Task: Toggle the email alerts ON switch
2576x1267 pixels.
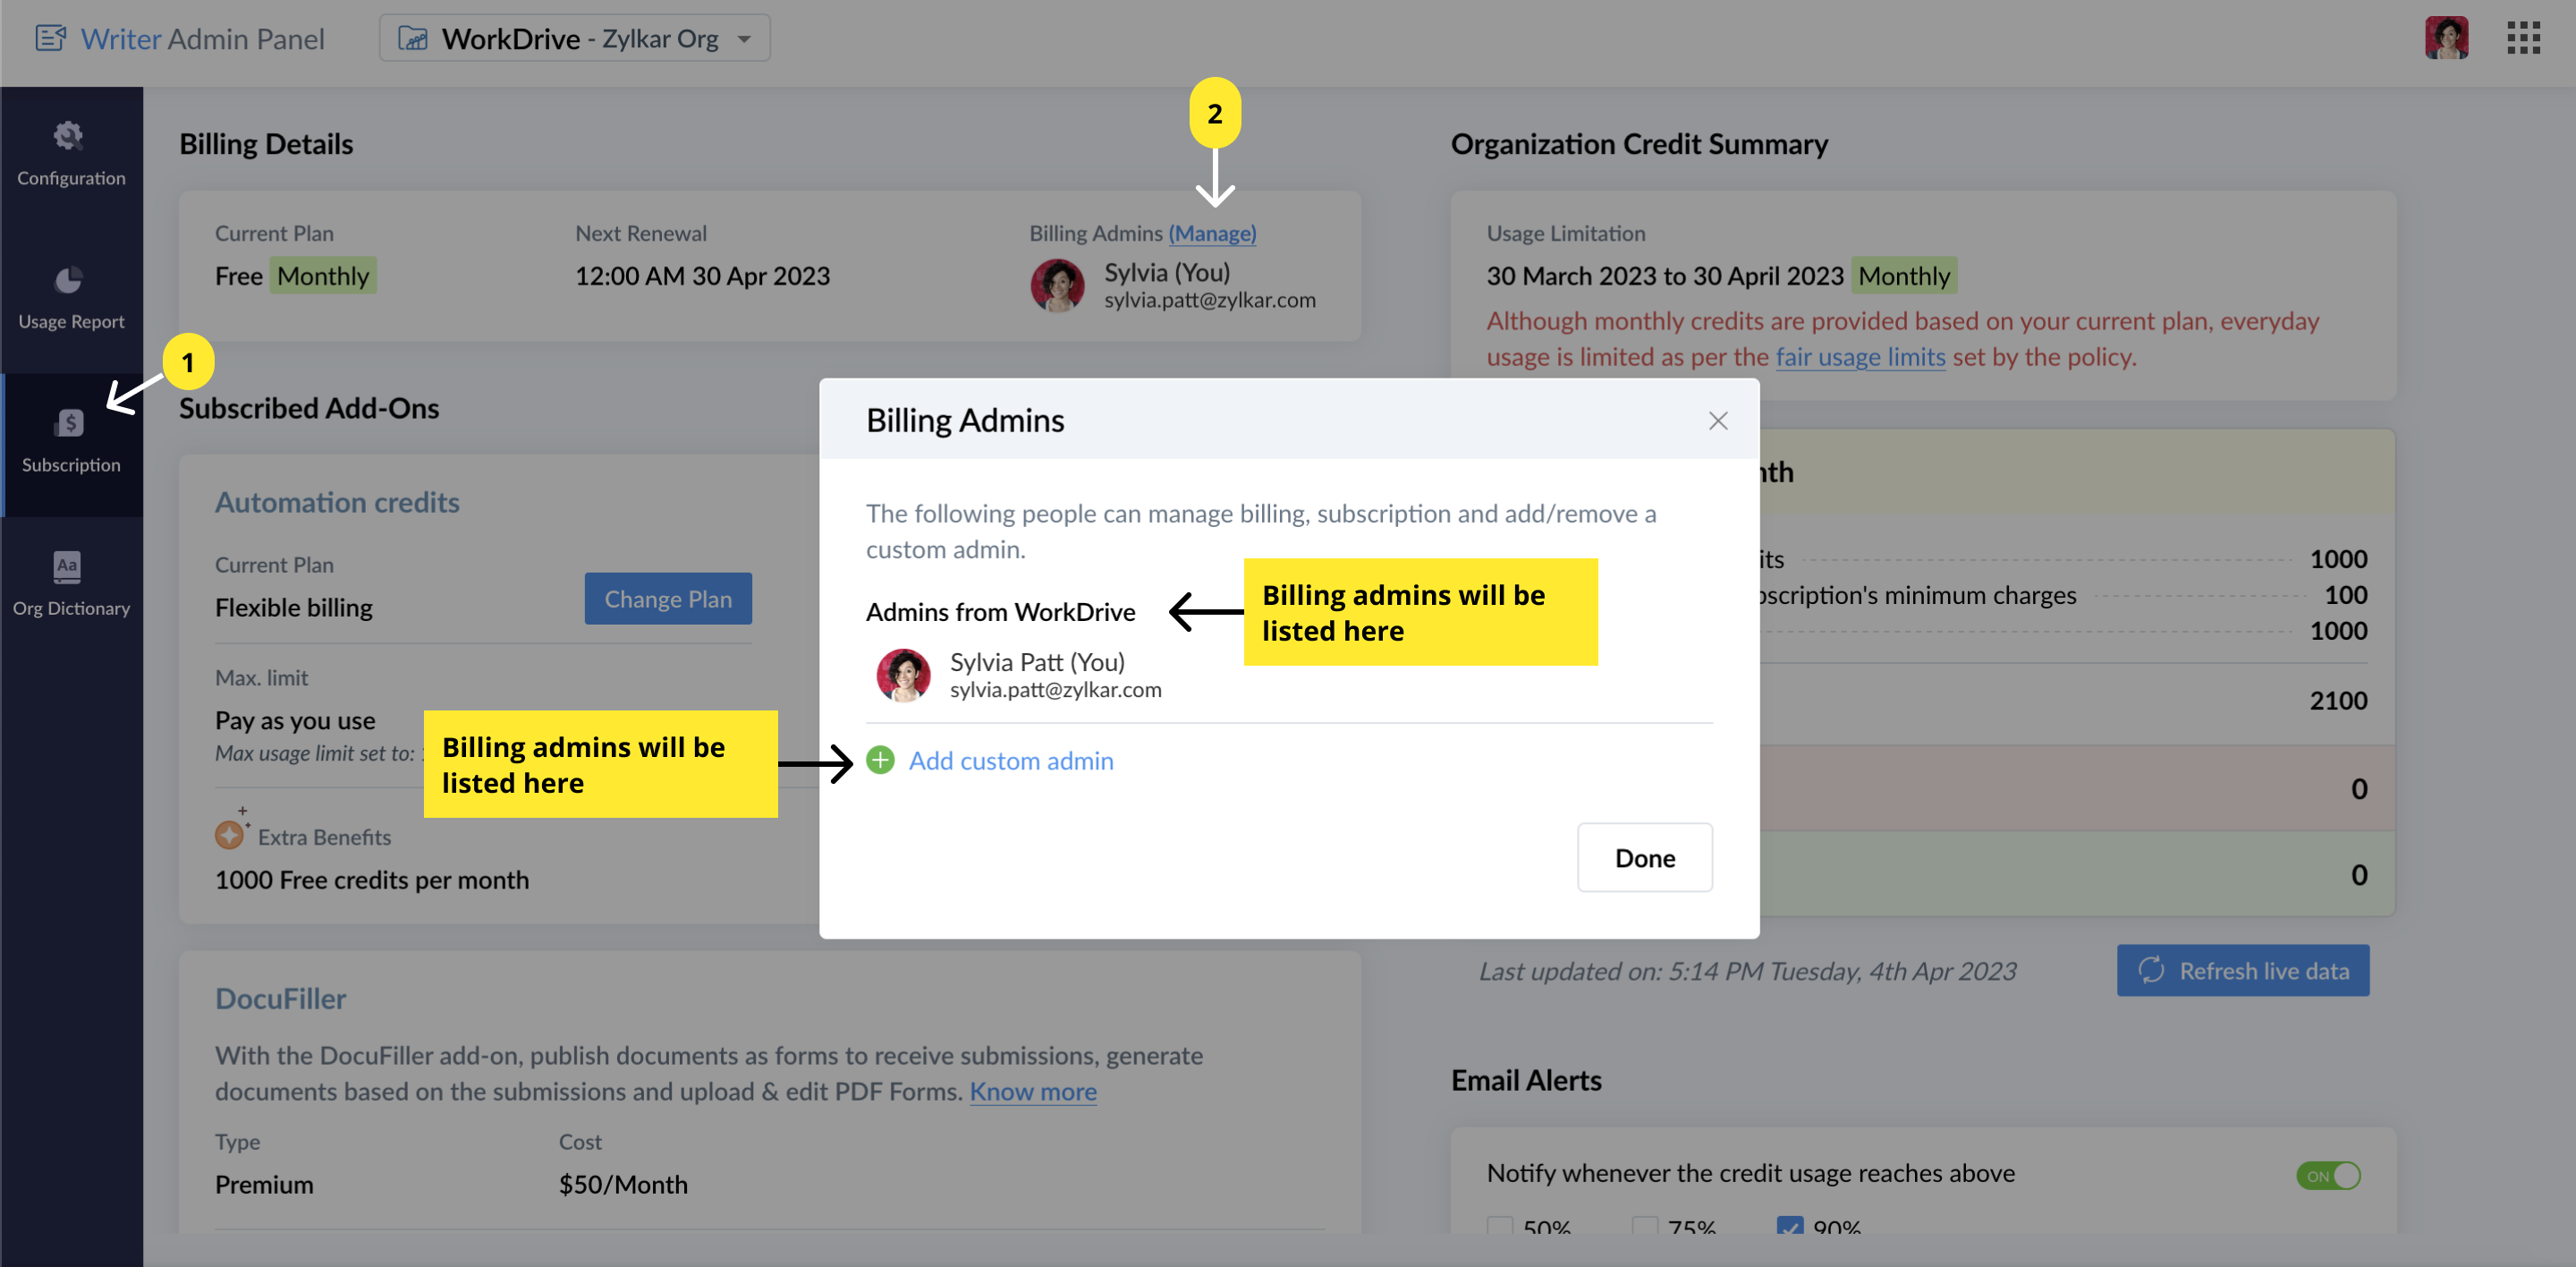Action: (x=2328, y=1175)
